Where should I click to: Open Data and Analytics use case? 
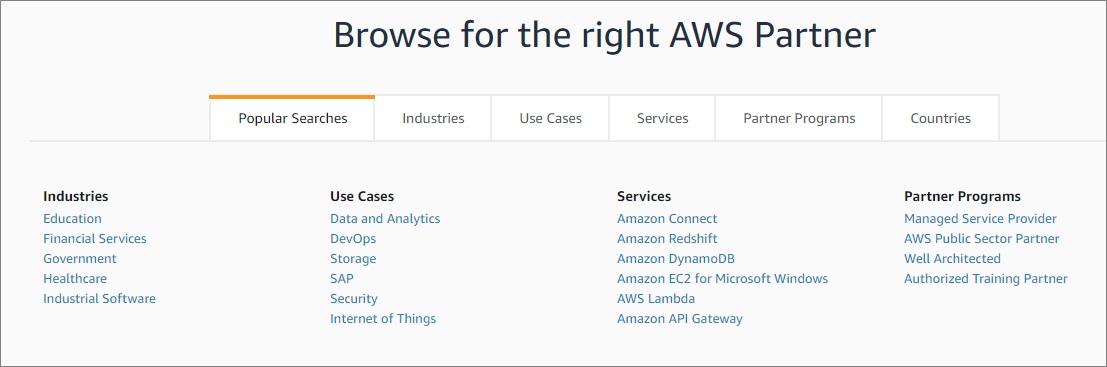click(385, 219)
